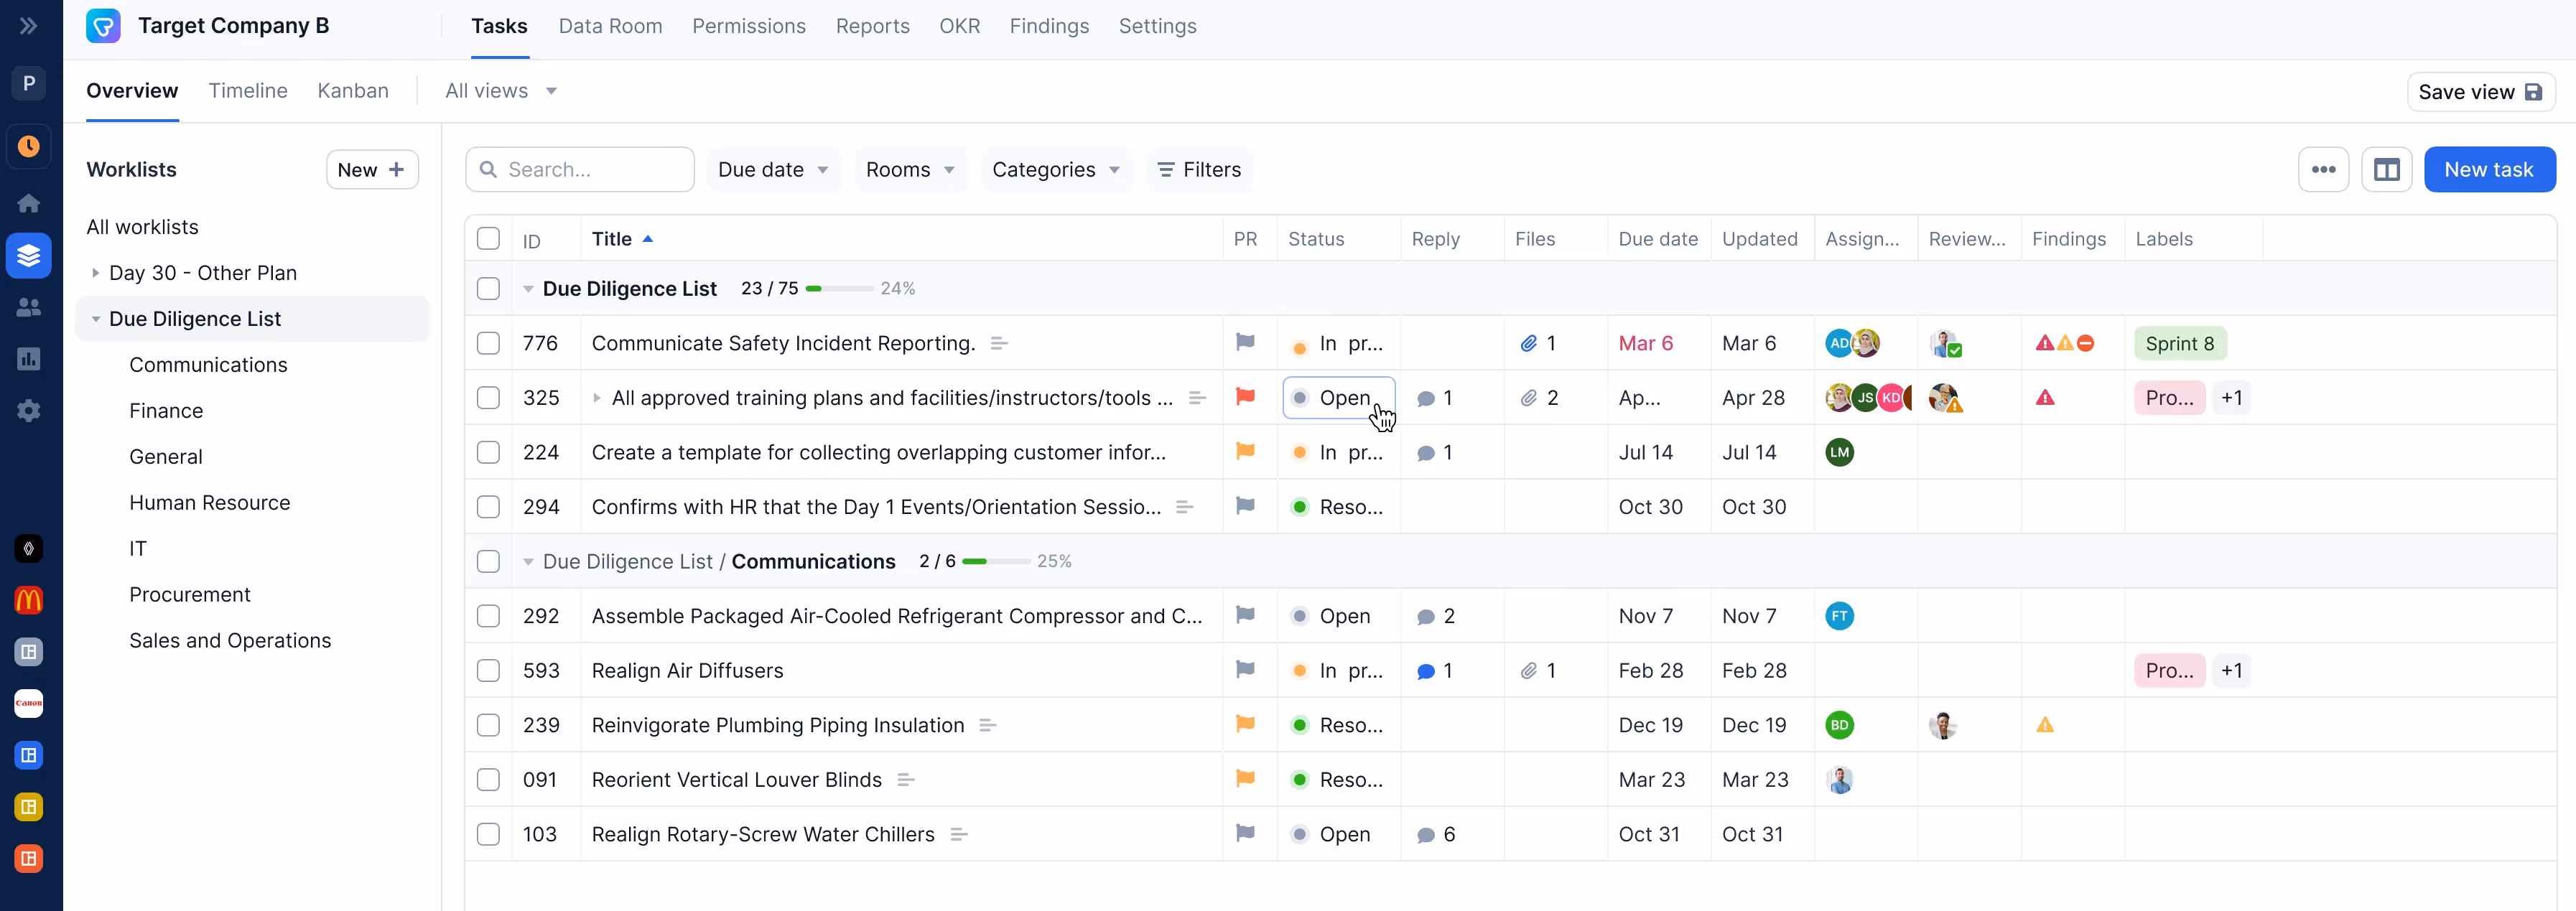Open the Kanban view tab
Viewport: 2576px width, 911px height.
pos(352,91)
